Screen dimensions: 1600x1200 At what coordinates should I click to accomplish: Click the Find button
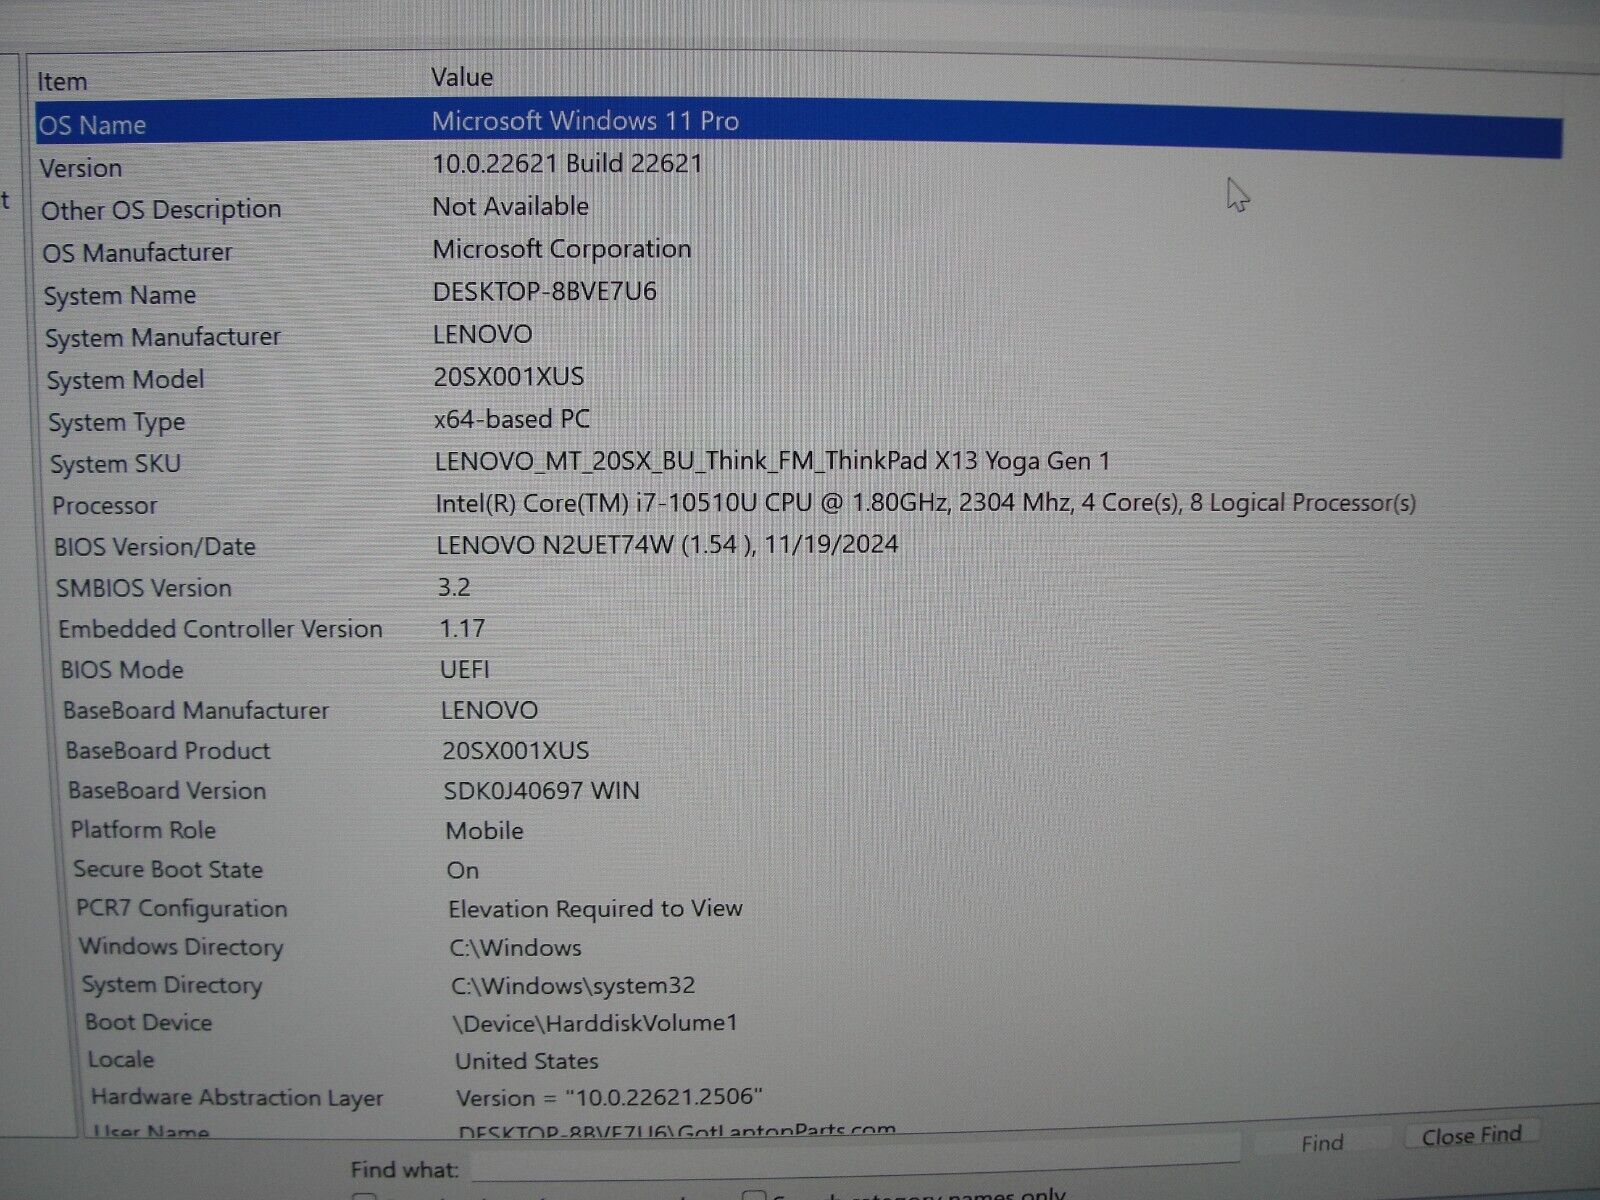[x=1321, y=1142]
